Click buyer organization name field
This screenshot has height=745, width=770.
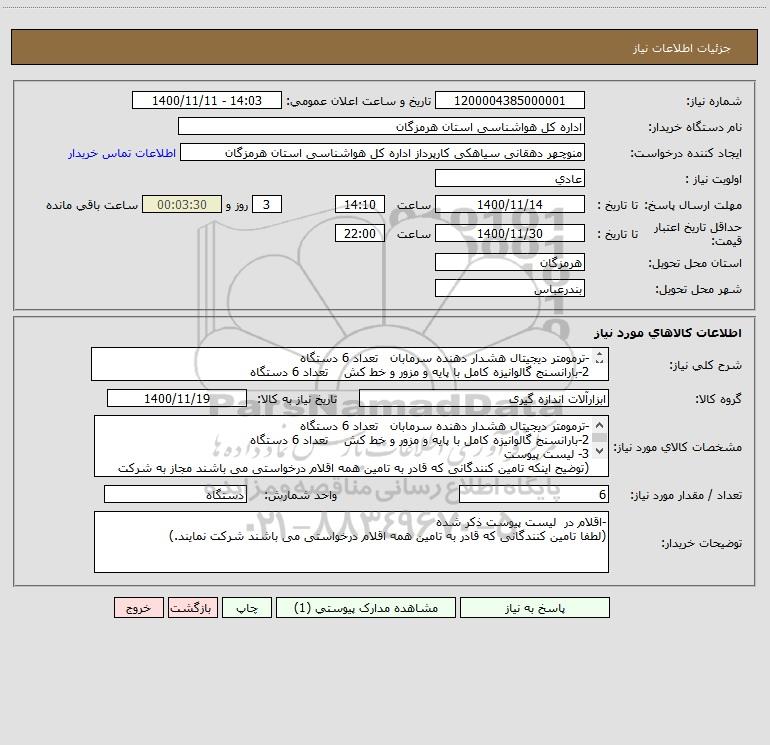(x=381, y=126)
